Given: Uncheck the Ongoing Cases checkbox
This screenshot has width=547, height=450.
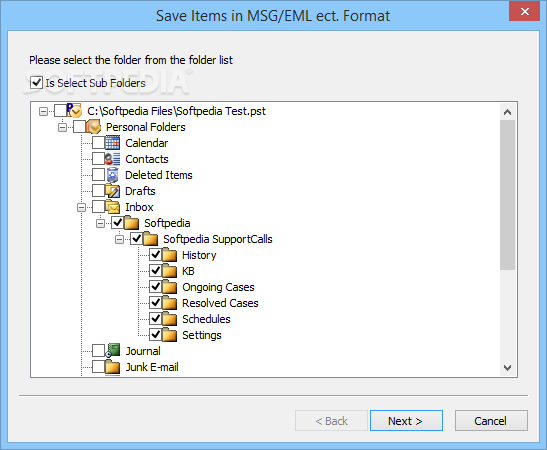Looking at the screenshot, I should tap(155, 287).
